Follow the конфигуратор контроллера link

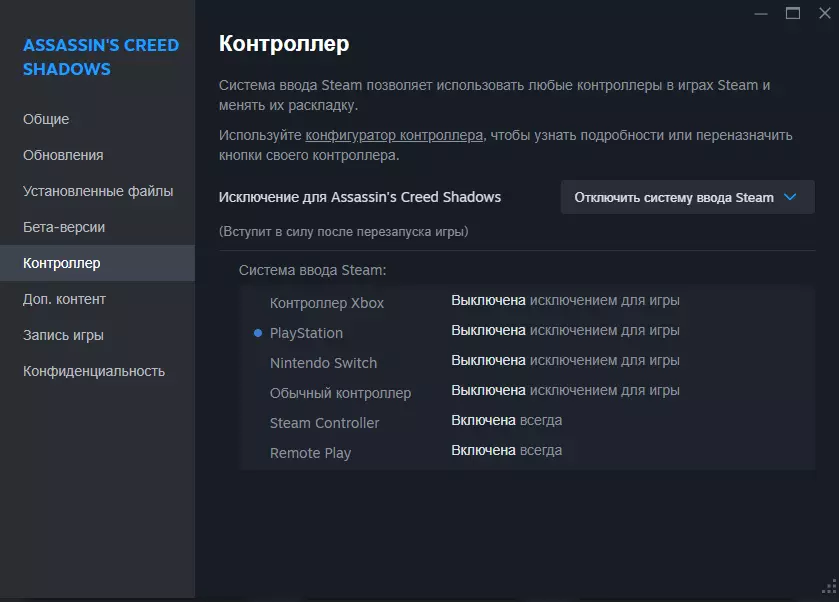pos(394,135)
